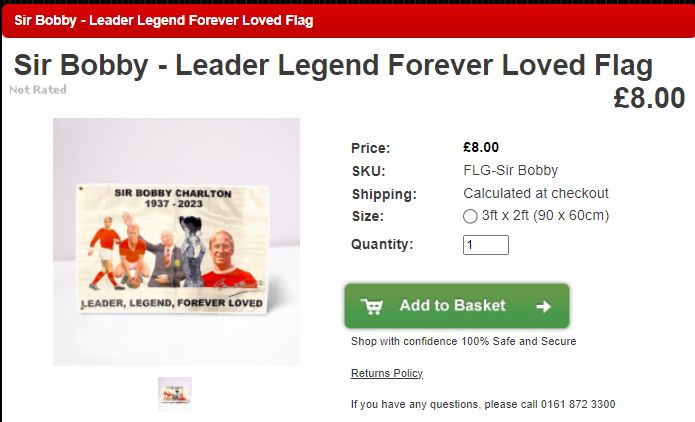The image size is (695, 422).
Task: Click the white arrow icon on Add to Basket
Action: [x=543, y=306]
